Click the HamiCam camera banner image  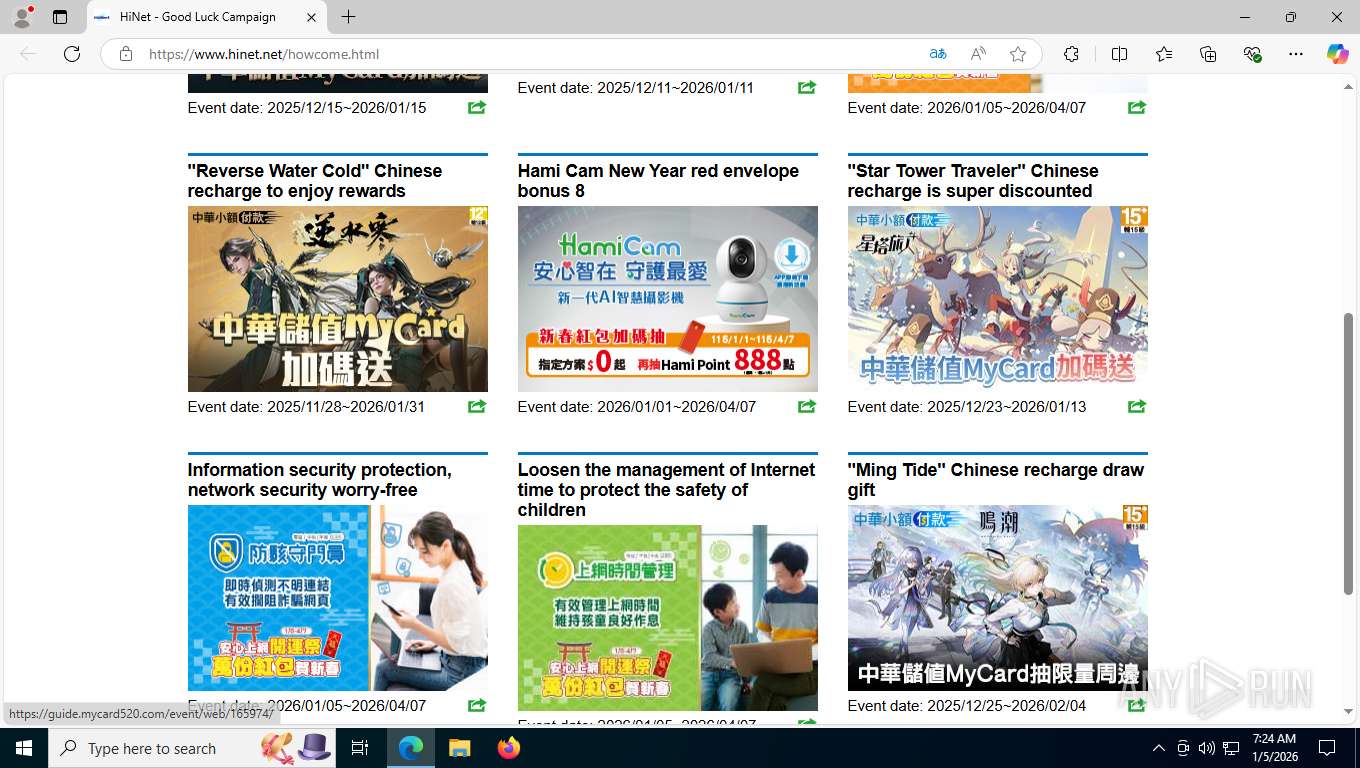tap(668, 299)
